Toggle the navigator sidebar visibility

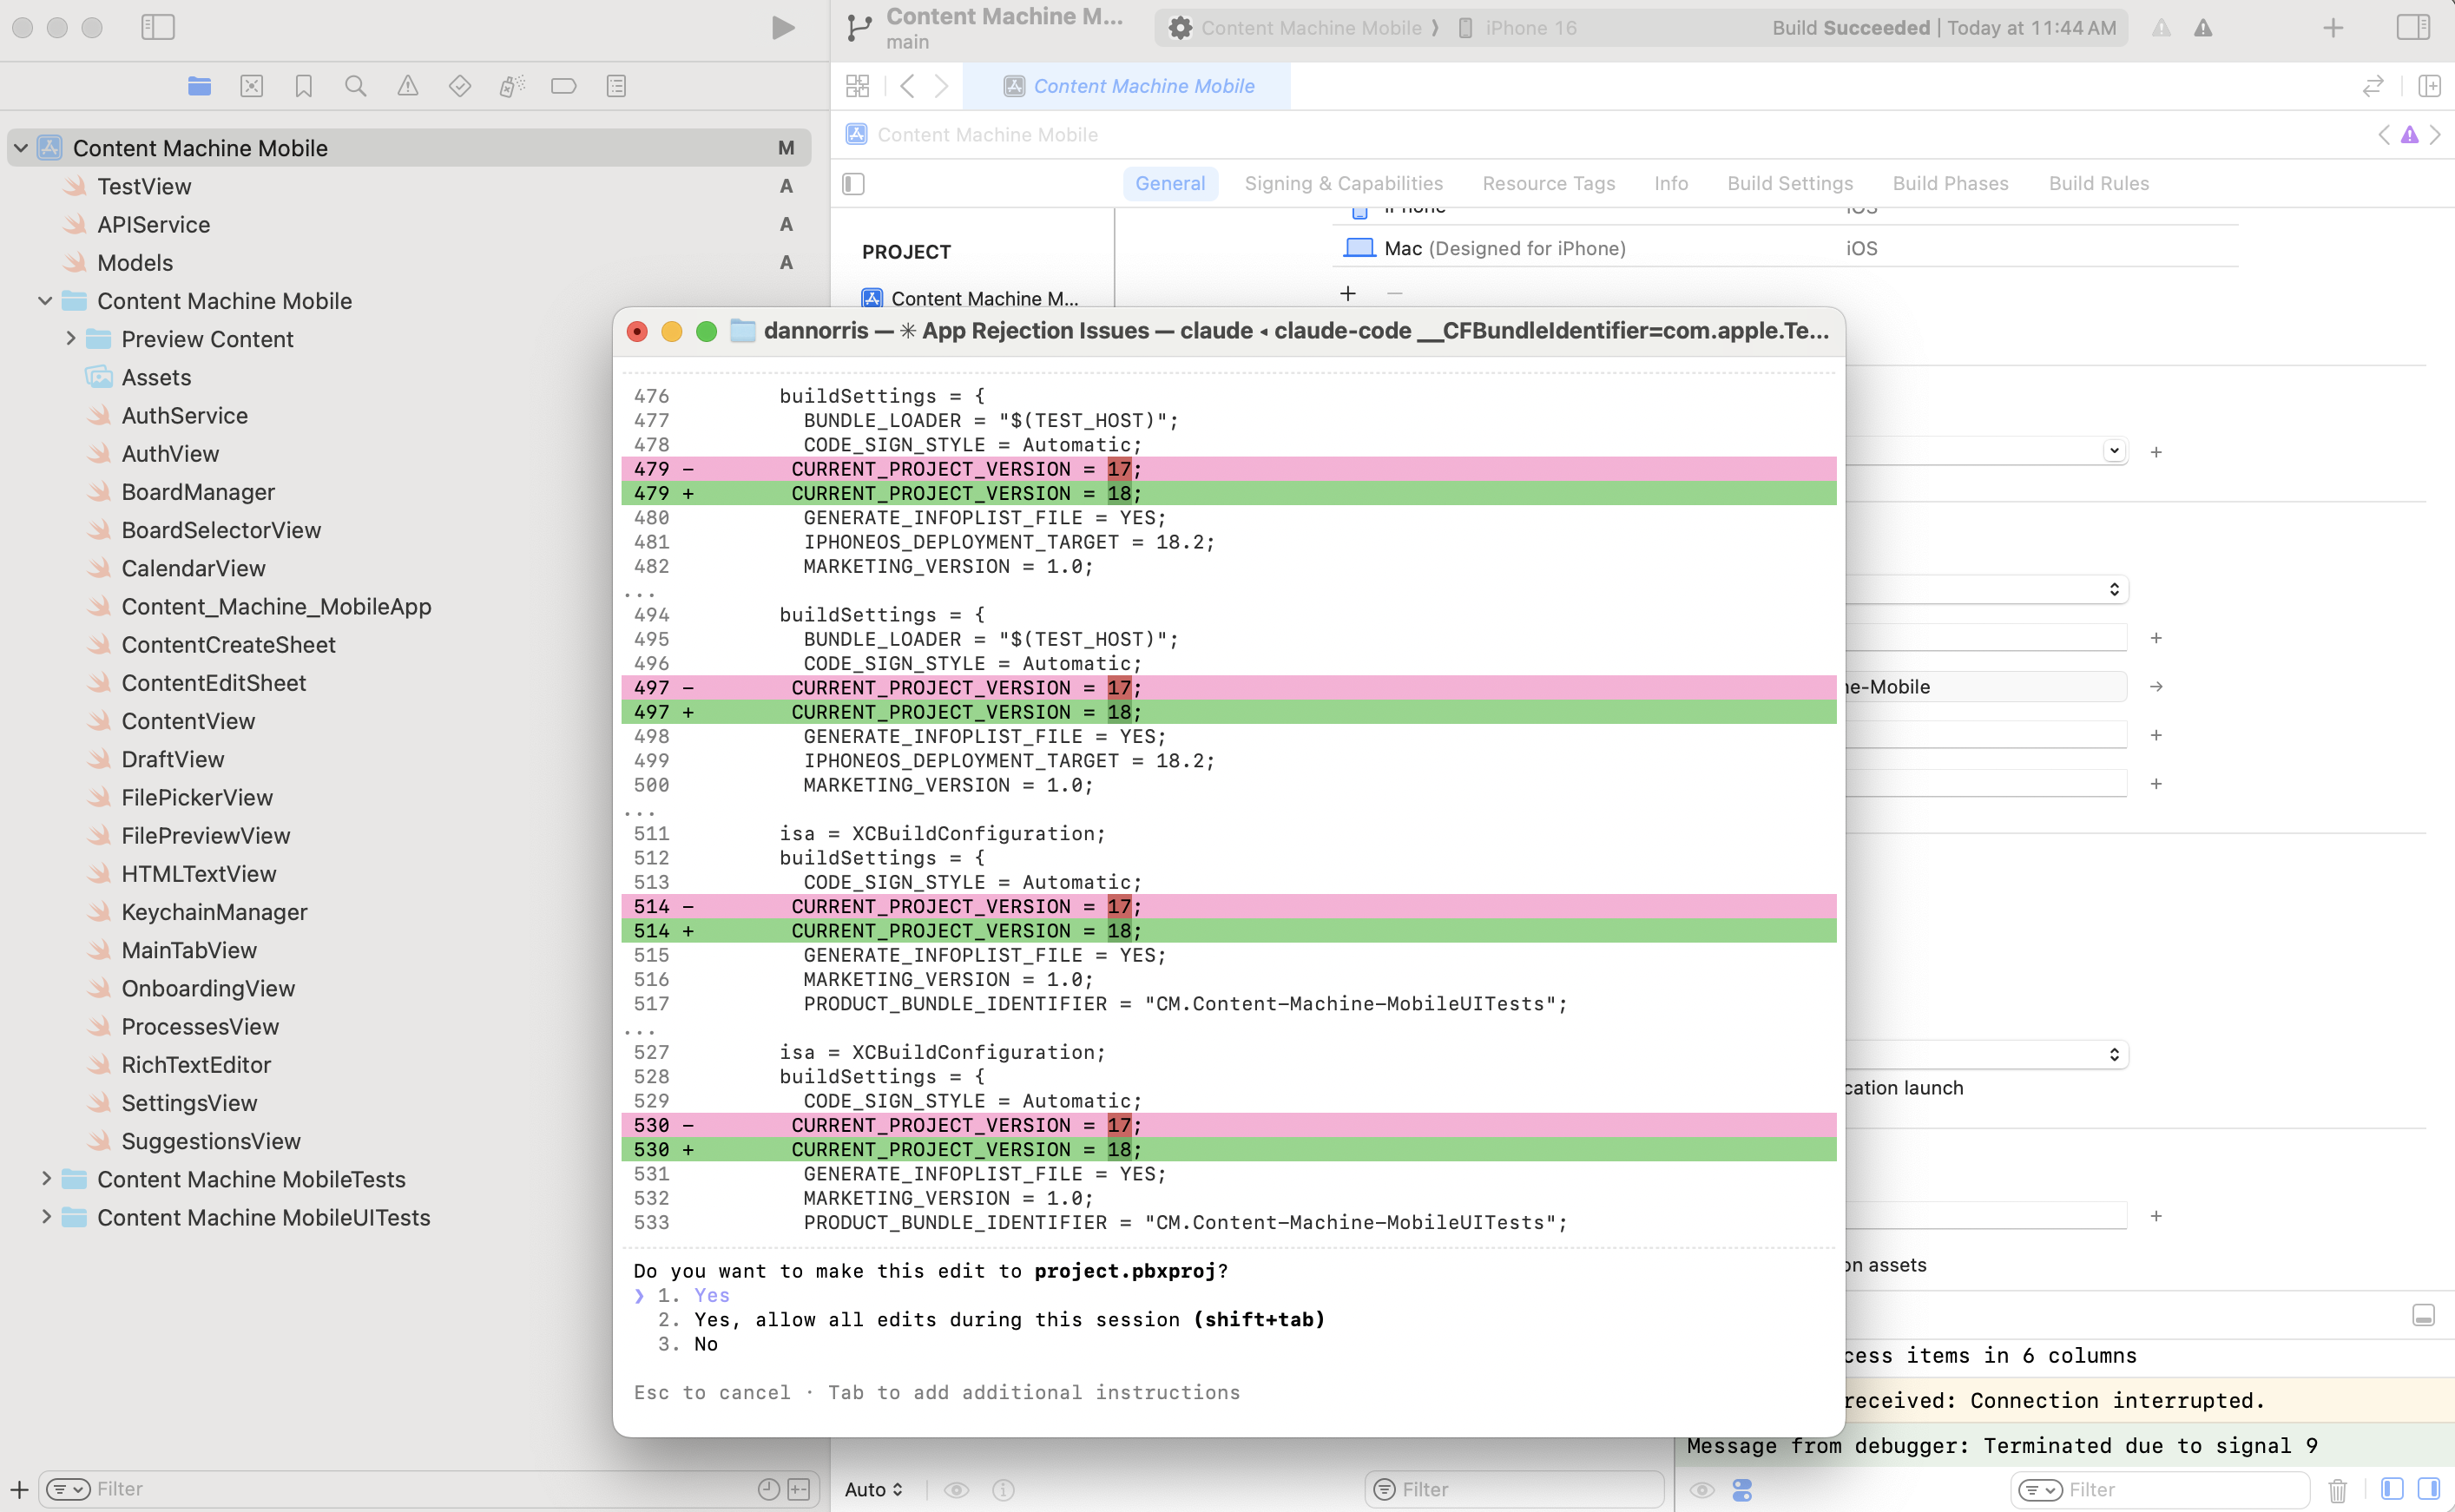pyautogui.click(x=158, y=28)
